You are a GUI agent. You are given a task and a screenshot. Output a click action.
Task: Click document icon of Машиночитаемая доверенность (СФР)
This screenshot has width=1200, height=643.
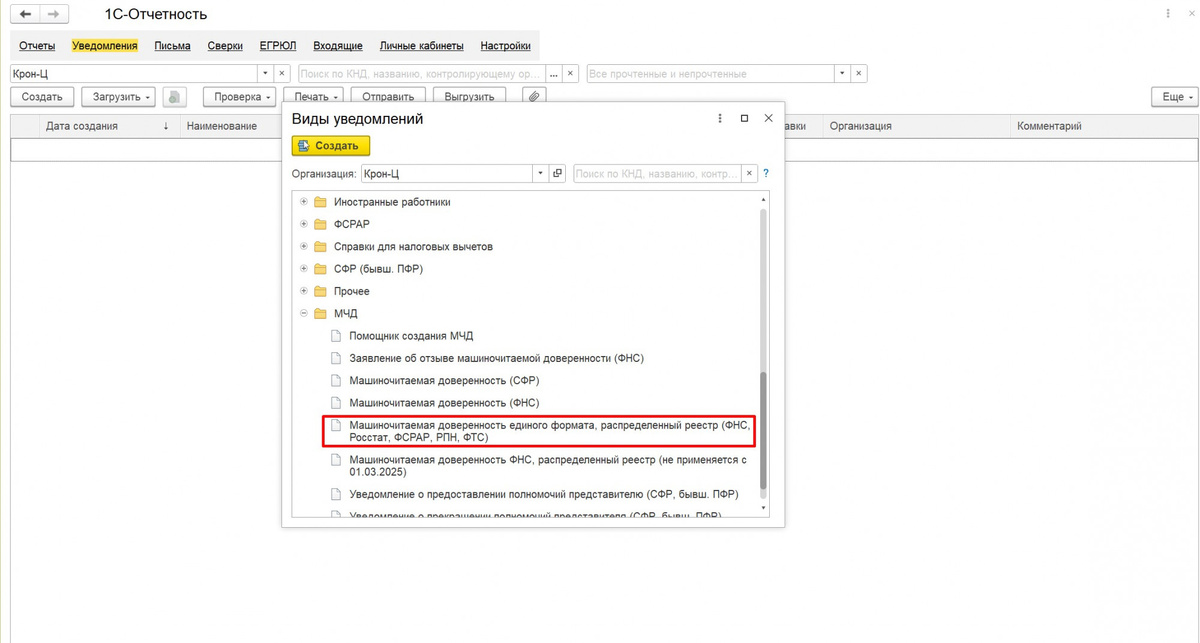336,381
